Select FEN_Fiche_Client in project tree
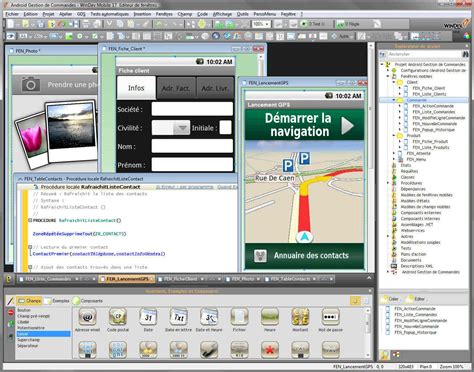This screenshot has height=372, width=474. tap(429, 88)
